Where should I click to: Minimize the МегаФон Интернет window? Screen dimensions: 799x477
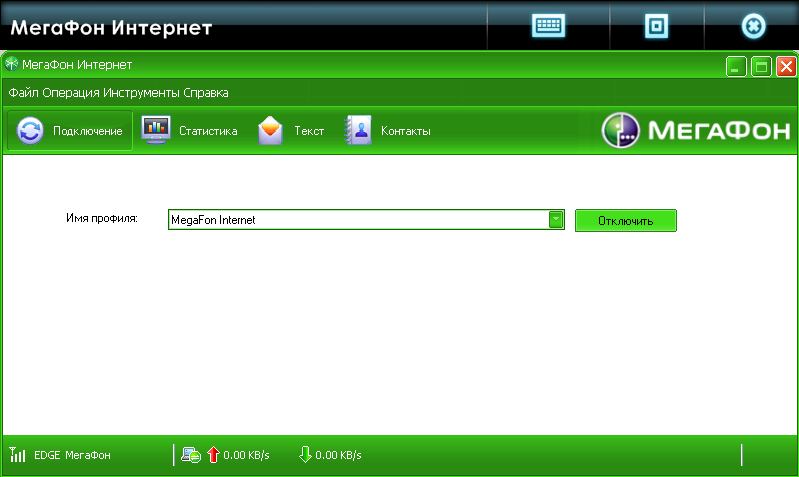[736, 67]
